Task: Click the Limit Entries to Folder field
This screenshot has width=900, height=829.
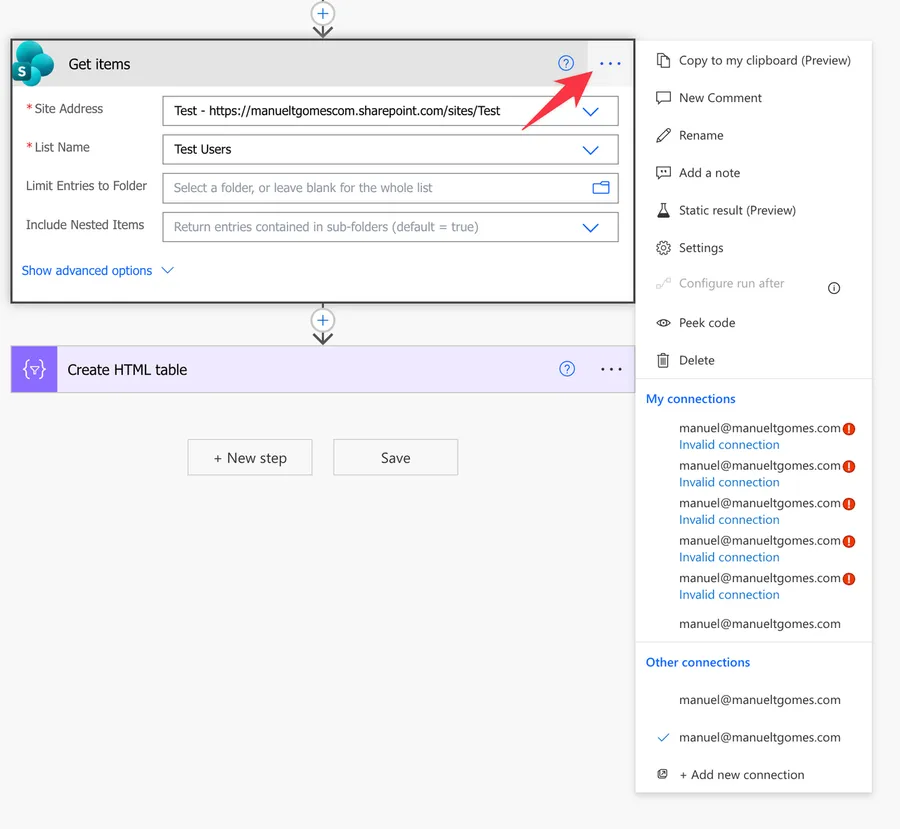Action: pos(390,188)
